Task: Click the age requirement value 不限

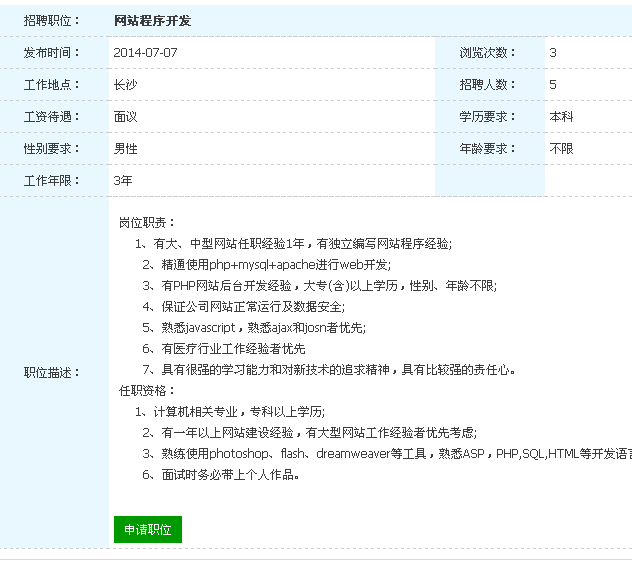Action: click(x=561, y=149)
